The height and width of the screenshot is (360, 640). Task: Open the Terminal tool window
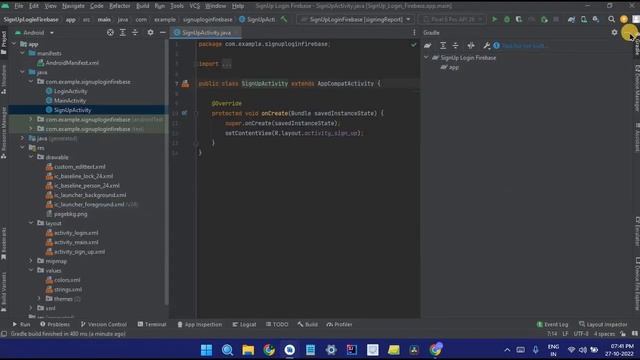pyautogui.click(x=152, y=324)
